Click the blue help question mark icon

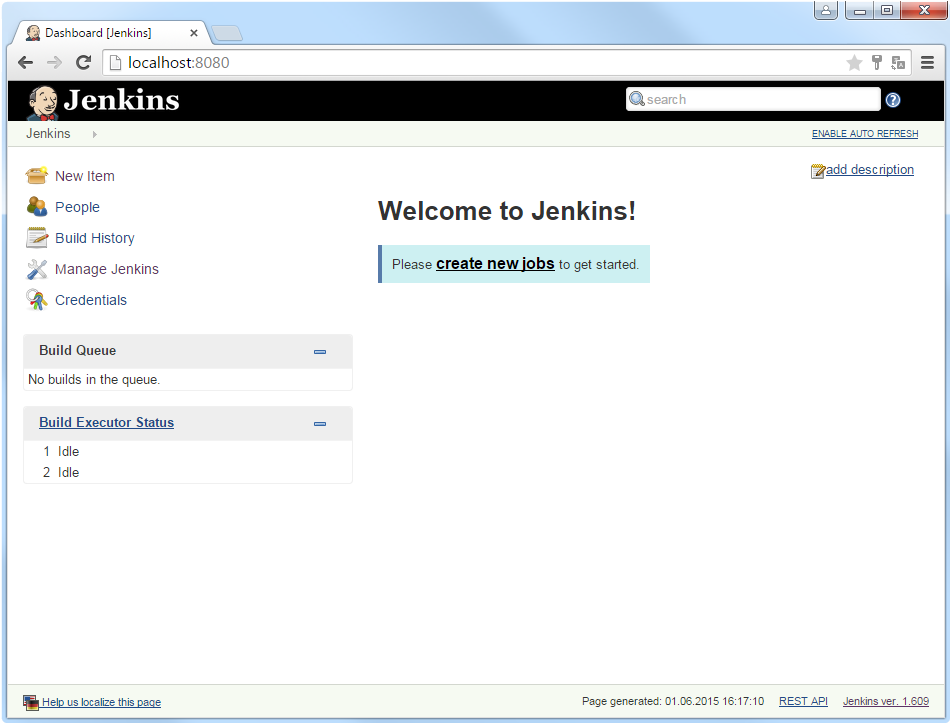tap(892, 100)
